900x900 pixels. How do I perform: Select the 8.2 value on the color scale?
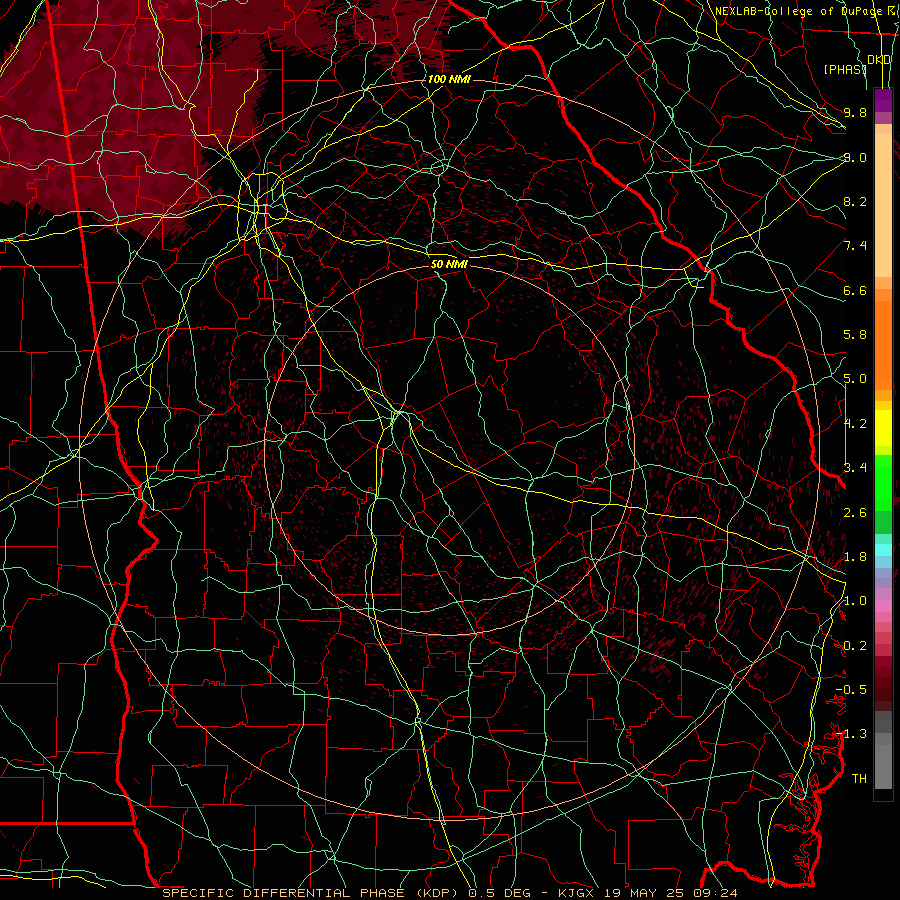pyautogui.click(x=855, y=201)
